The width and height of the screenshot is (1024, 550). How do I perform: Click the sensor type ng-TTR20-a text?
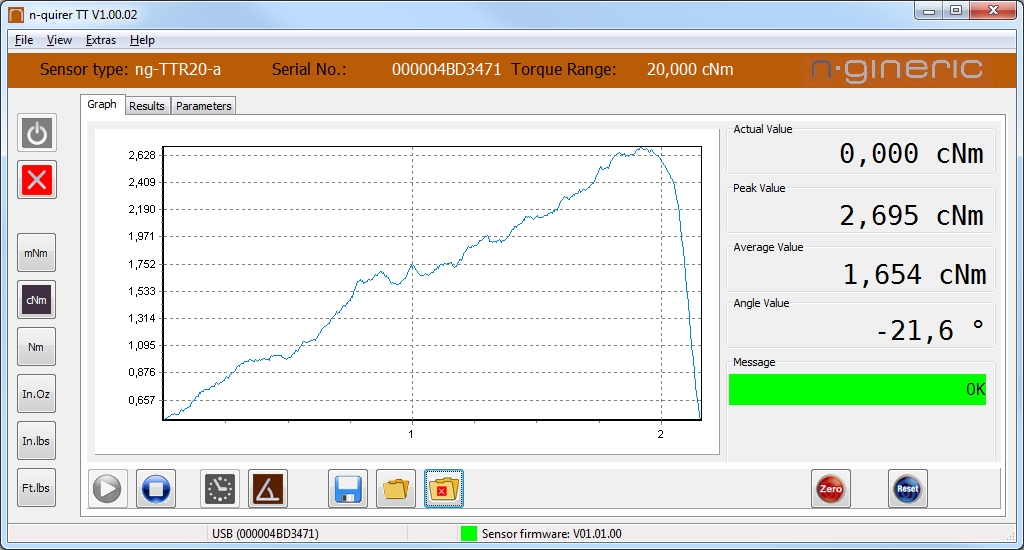tap(178, 69)
